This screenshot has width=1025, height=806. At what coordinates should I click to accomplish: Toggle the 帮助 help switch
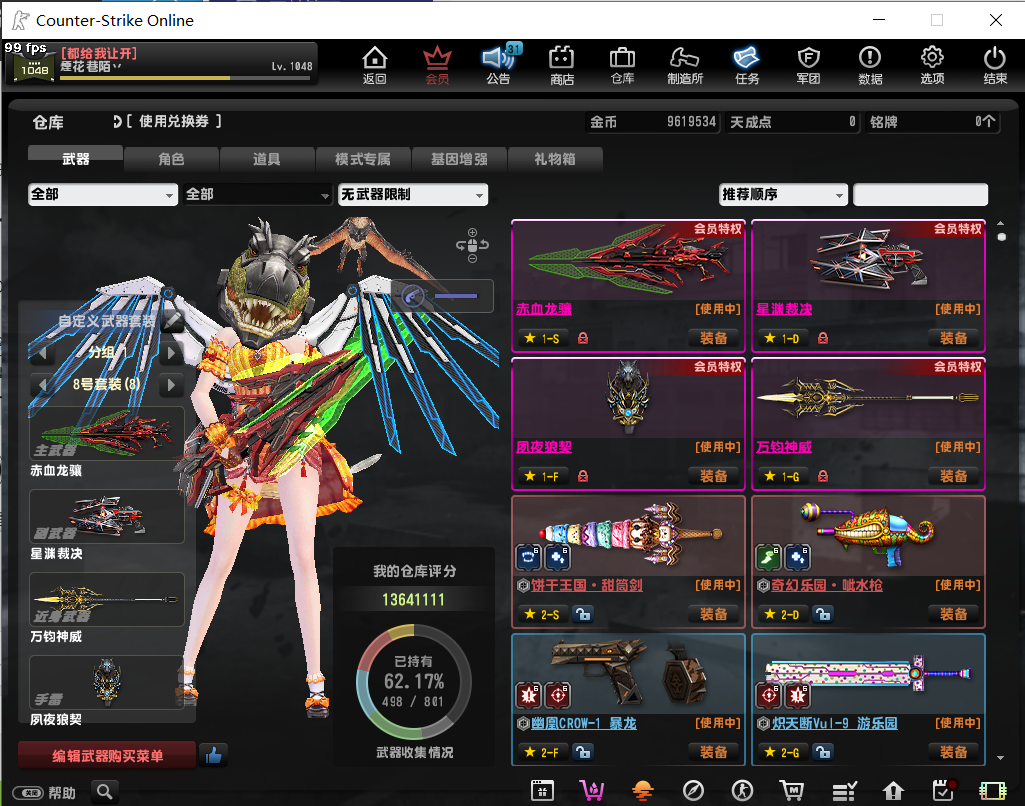point(28,793)
